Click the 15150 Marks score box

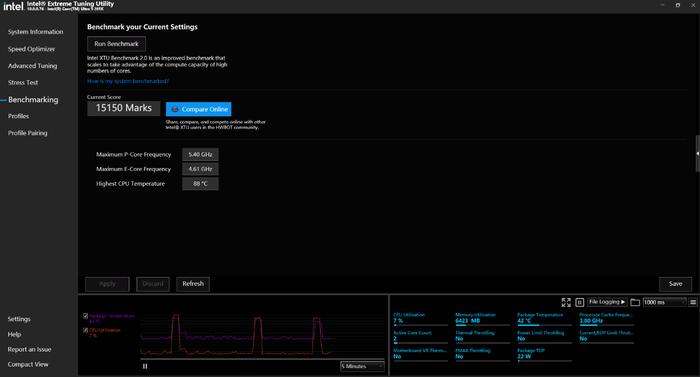pos(124,108)
